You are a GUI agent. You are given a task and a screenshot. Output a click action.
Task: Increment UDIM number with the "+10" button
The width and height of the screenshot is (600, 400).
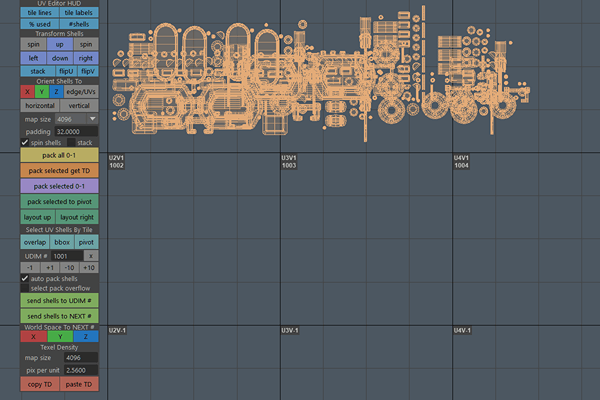pyautogui.click(x=89, y=268)
